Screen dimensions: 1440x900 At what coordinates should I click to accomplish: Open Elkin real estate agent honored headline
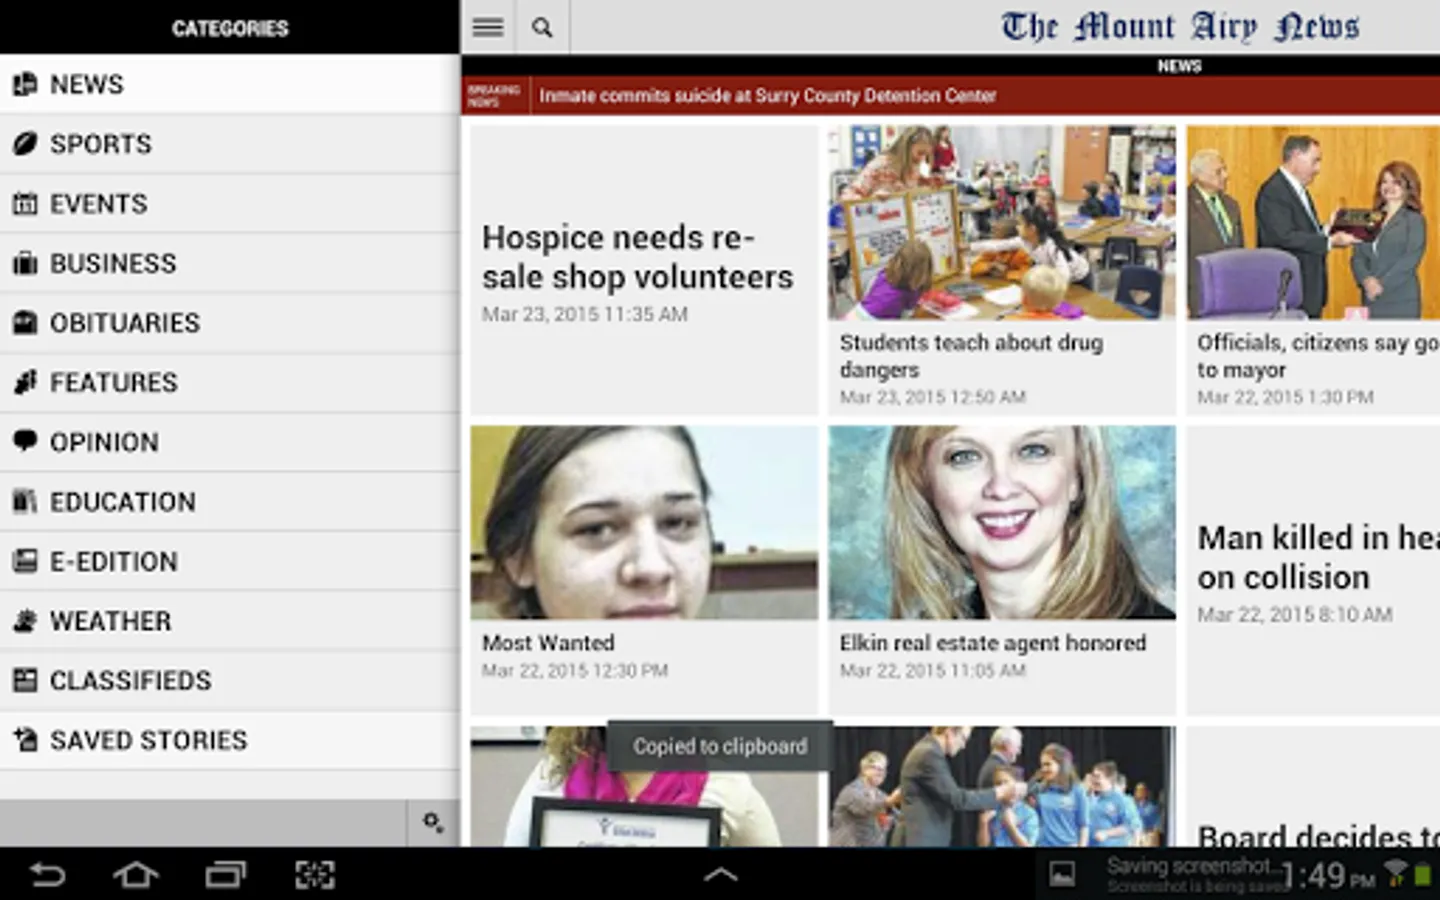click(993, 643)
